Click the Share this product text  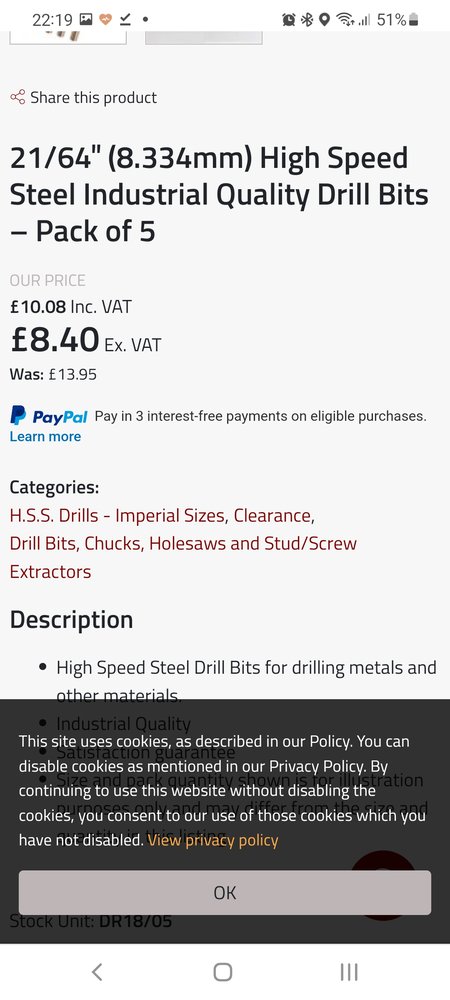[x=94, y=98]
